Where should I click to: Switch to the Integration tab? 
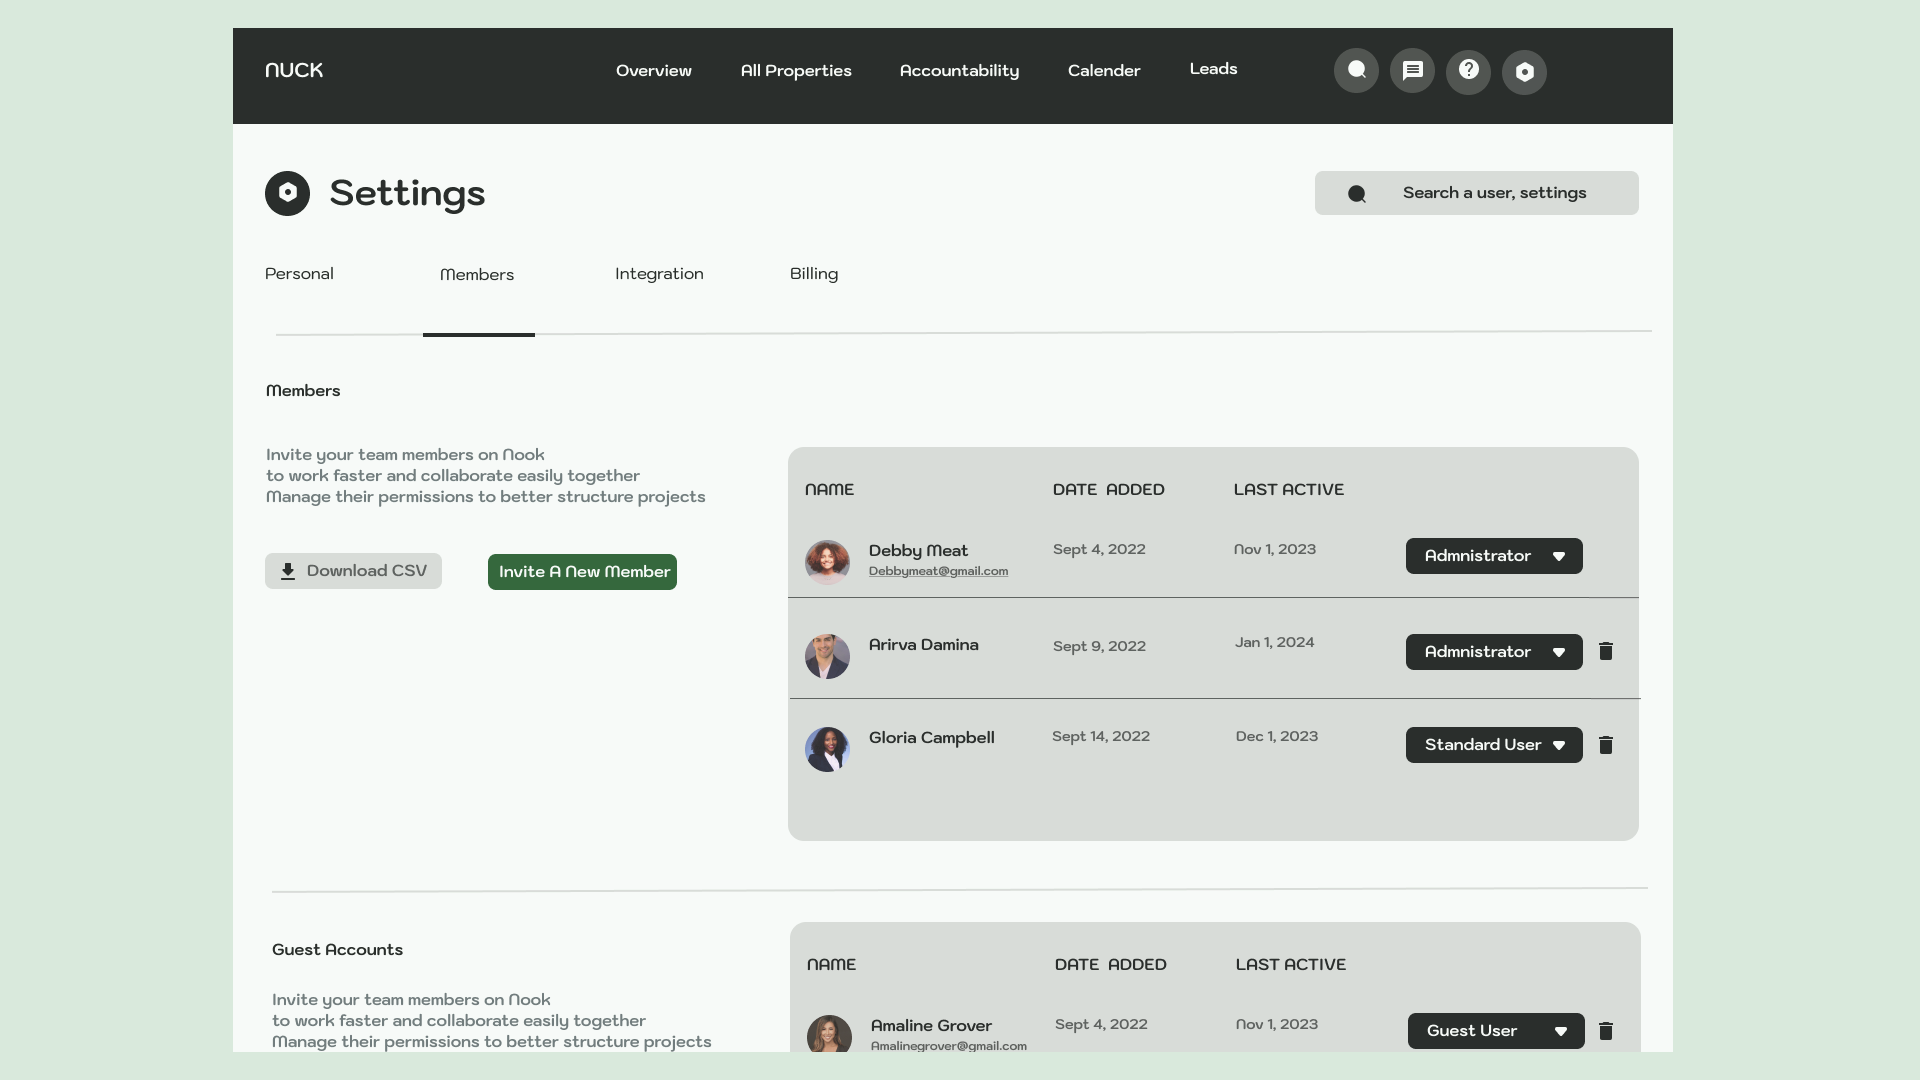tap(659, 274)
